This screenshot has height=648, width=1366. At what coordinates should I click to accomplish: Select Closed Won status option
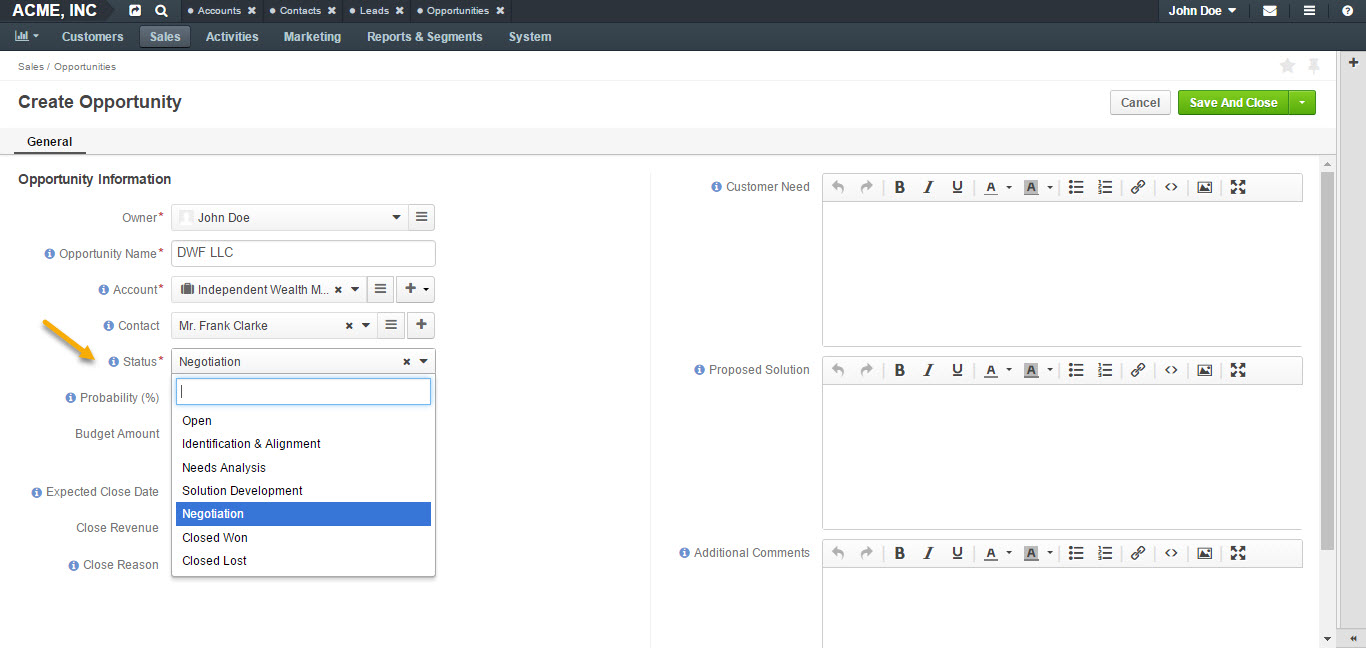click(304, 538)
